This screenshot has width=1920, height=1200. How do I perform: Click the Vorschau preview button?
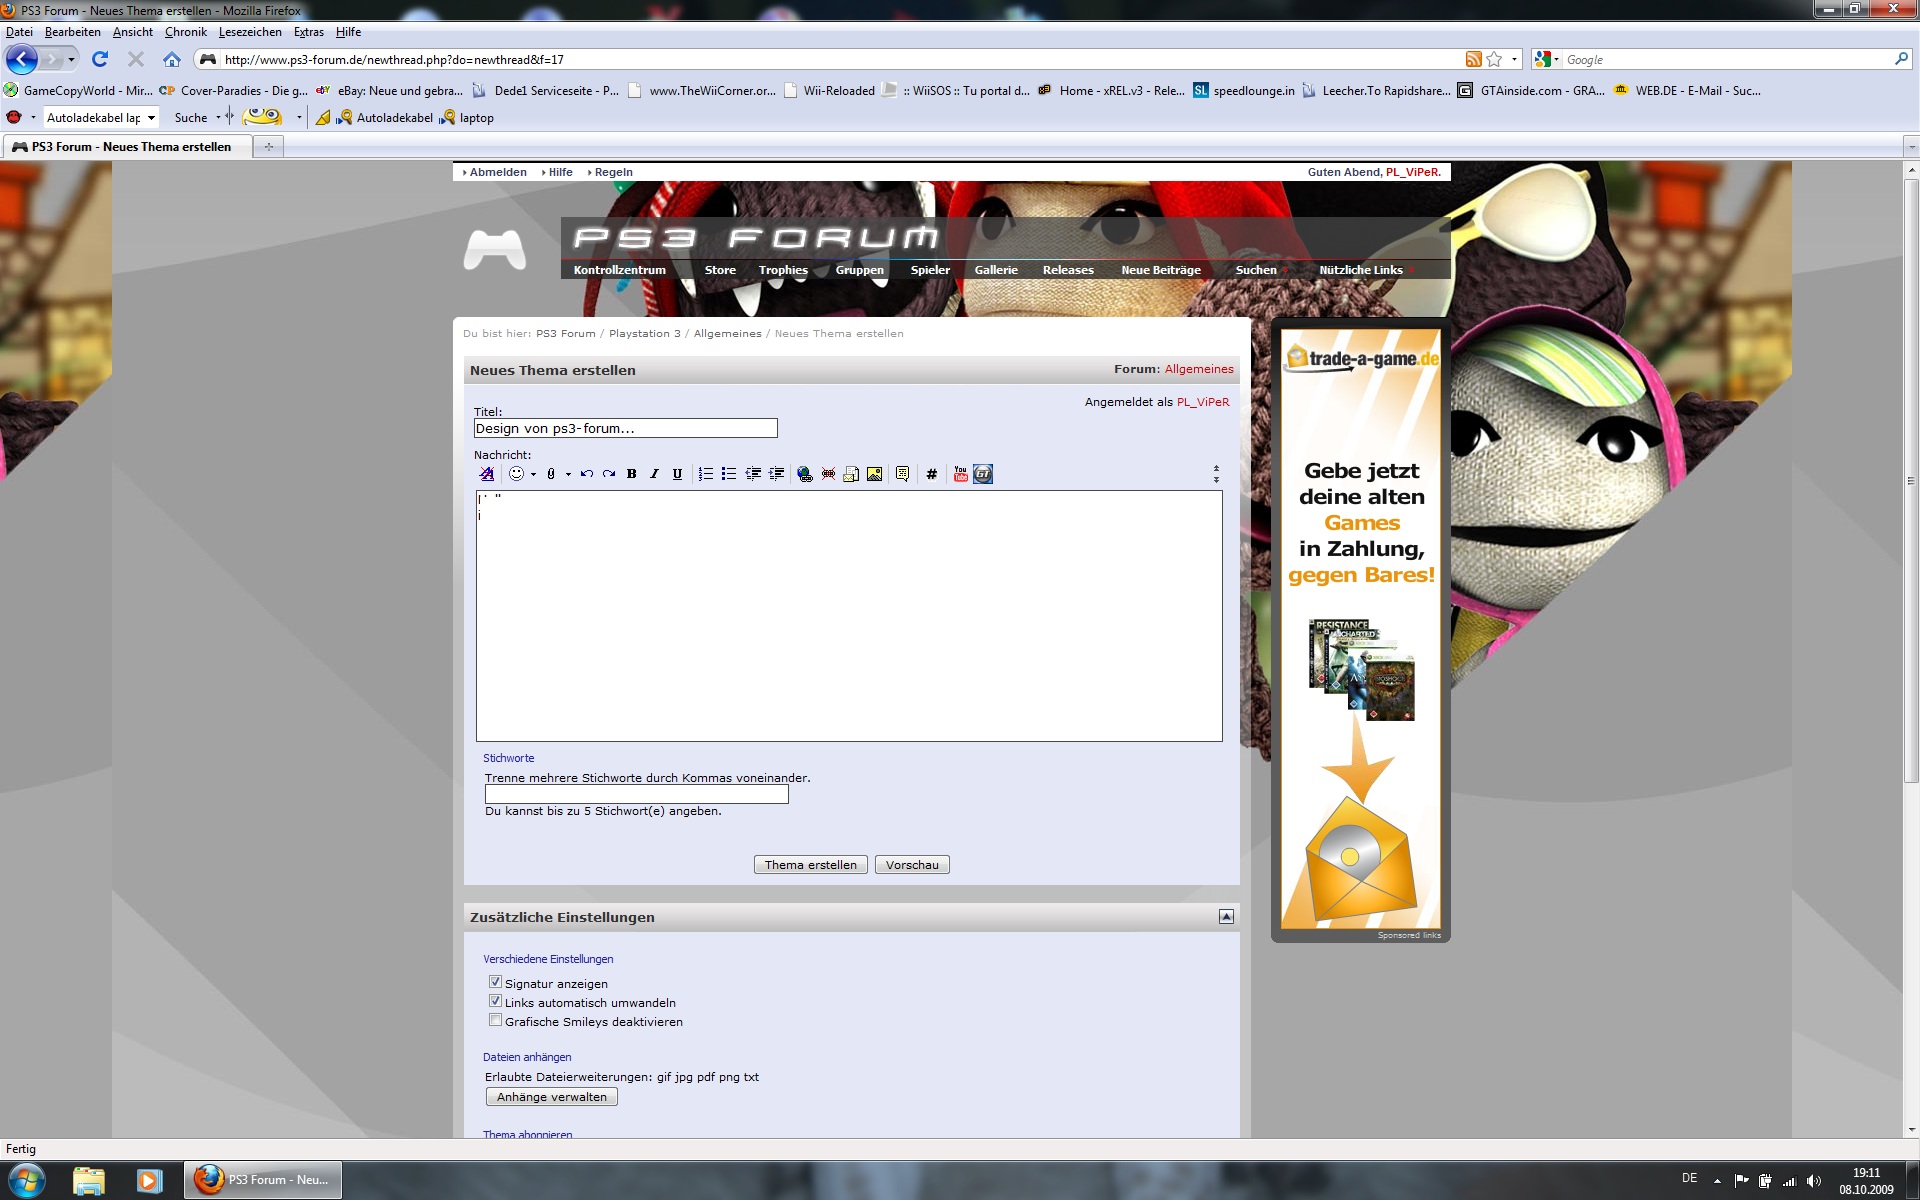911,865
